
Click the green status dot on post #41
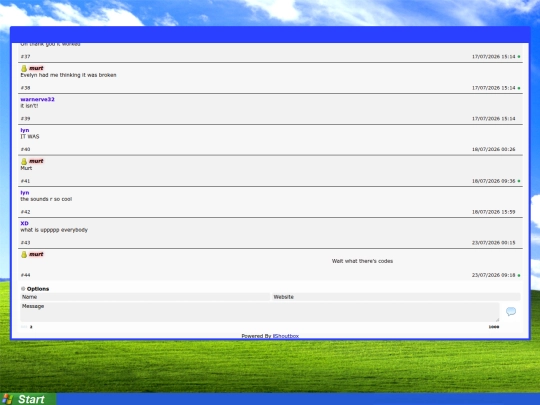coord(519,181)
